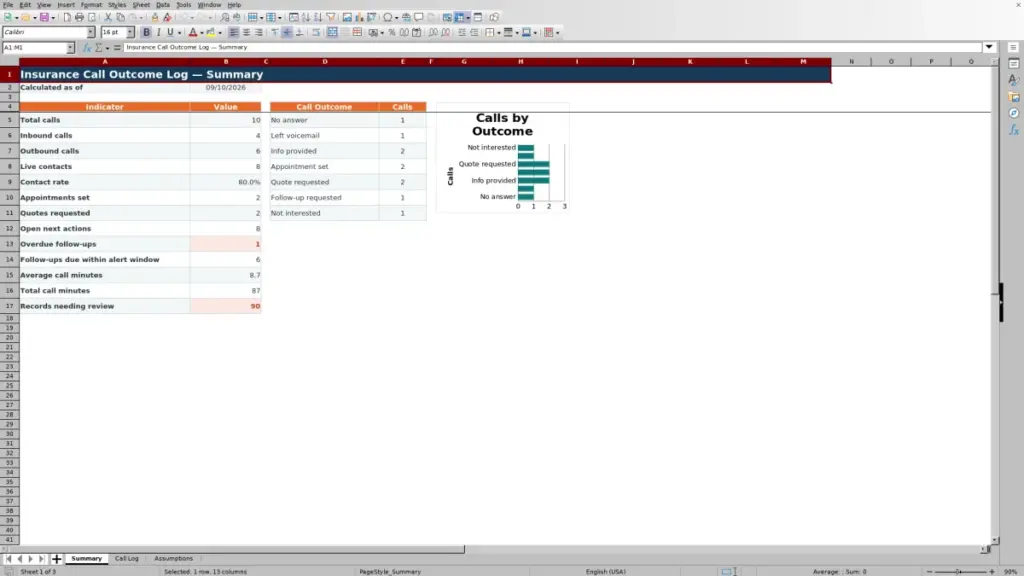The width and height of the screenshot is (1024, 576).
Task: Click the Font Color red A swatch
Action: tap(193, 33)
